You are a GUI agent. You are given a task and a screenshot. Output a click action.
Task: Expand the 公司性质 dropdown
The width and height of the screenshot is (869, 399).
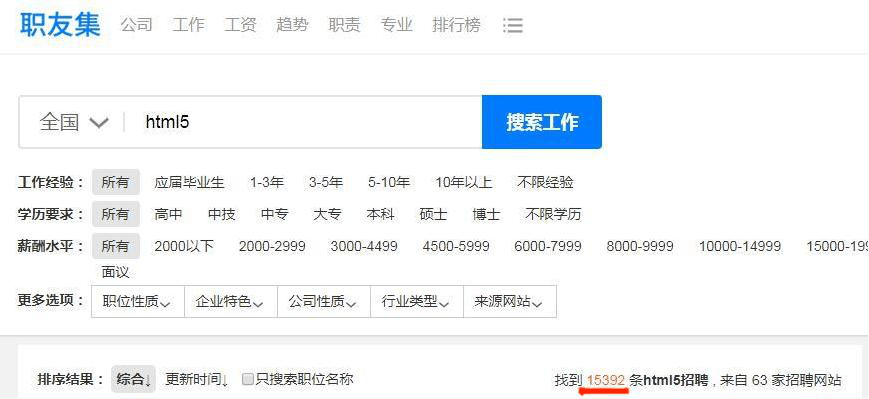[324, 302]
